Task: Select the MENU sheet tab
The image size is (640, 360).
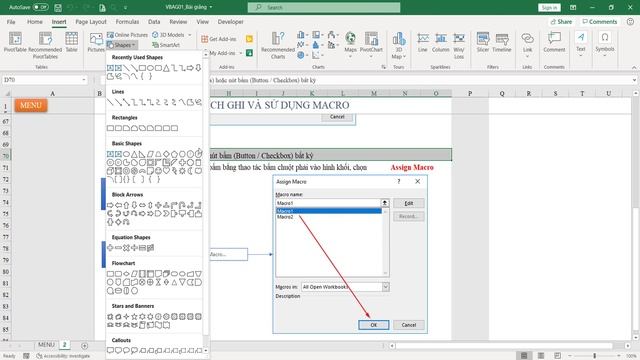Action: (46, 345)
